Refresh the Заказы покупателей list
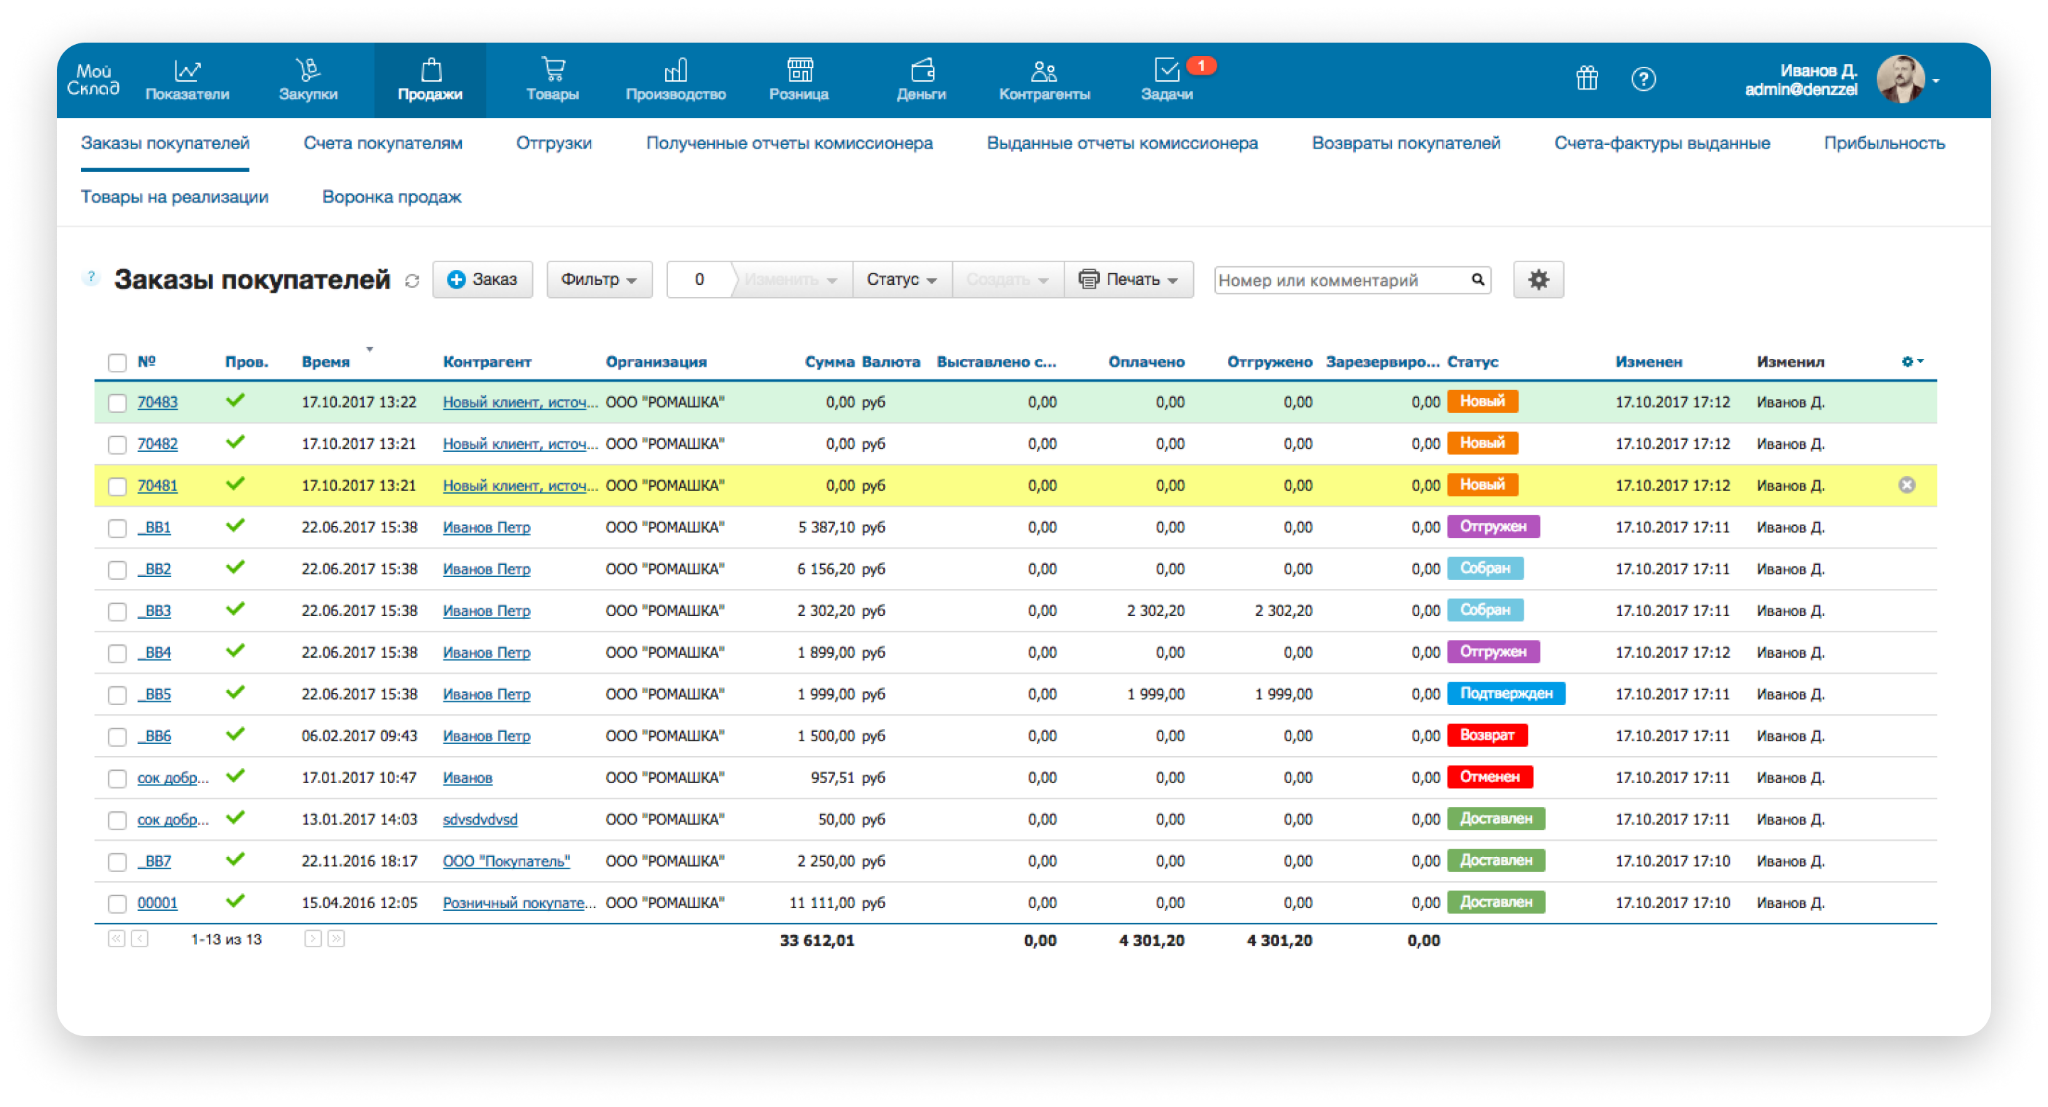Image resolution: width=2048 pixels, height=1107 pixels. pyautogui.click(x=412, y=281)
